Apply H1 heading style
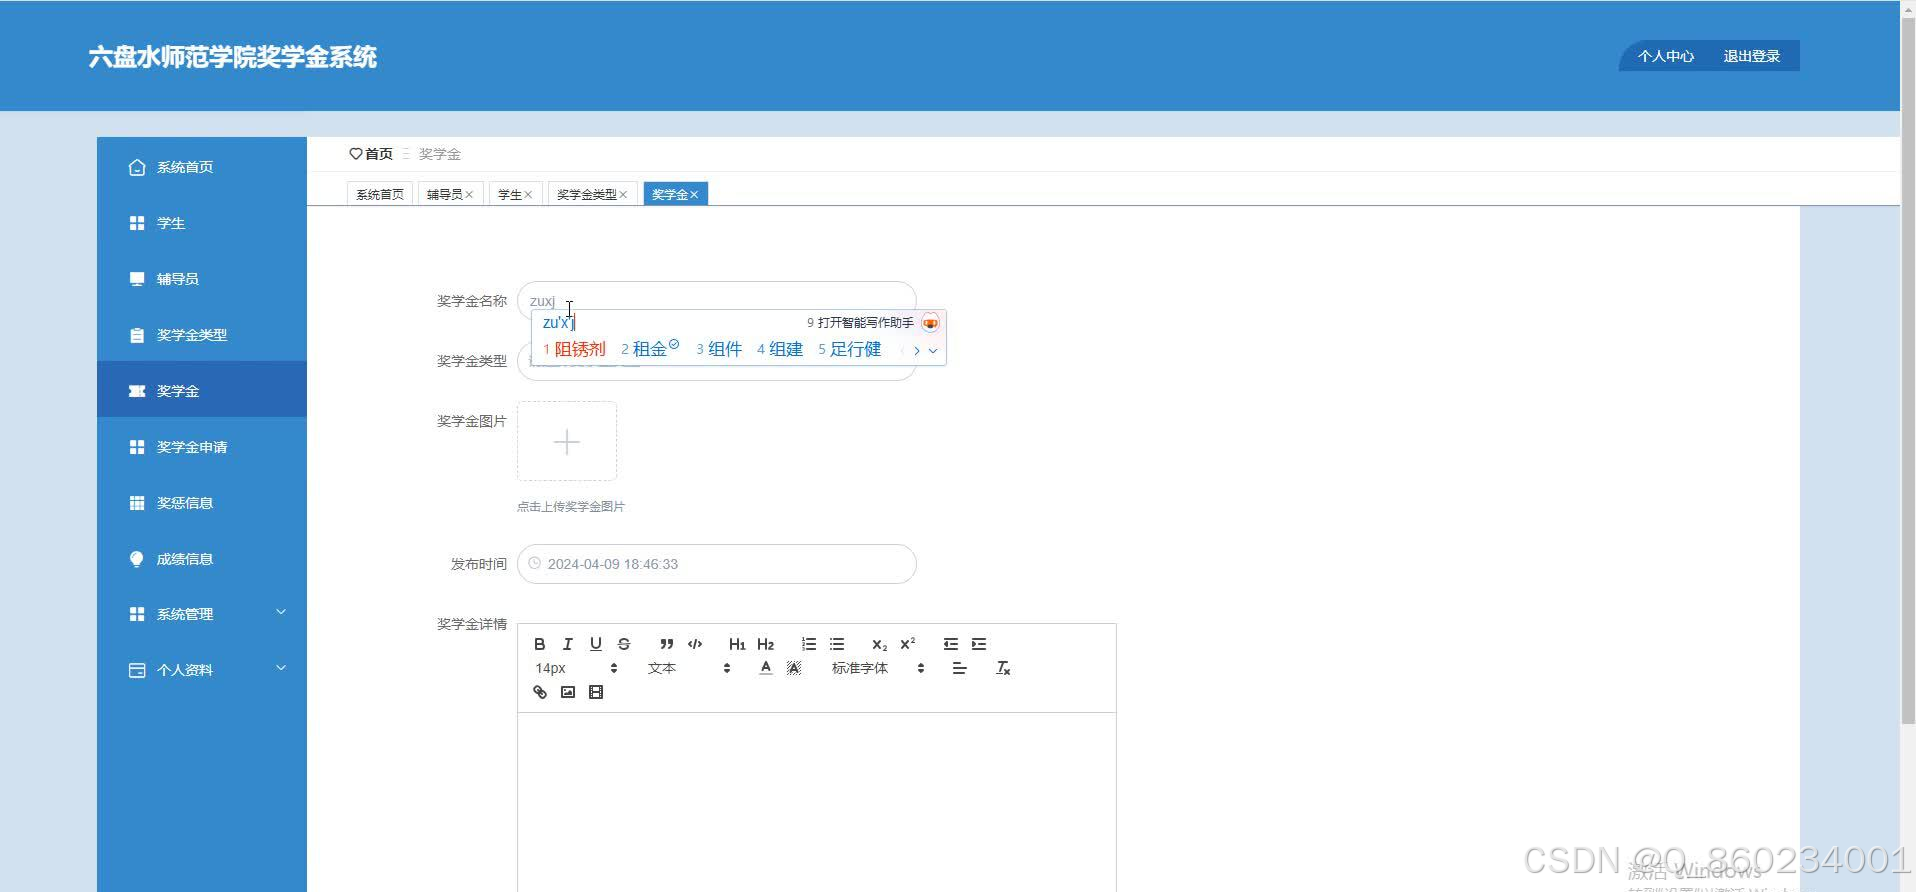This screenshot has width=1916, height=892. pos(737,644)
